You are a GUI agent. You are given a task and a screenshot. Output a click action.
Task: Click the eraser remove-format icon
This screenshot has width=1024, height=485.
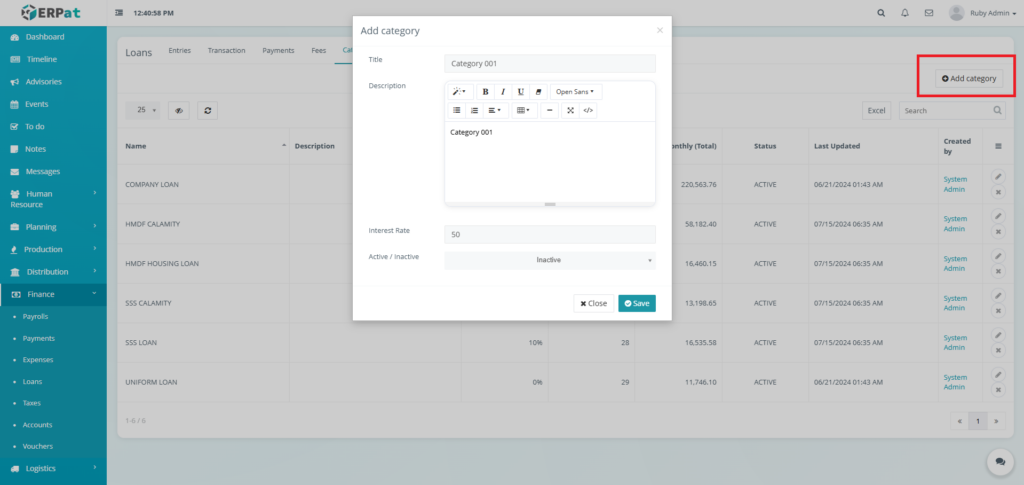[x=538, y=92]
